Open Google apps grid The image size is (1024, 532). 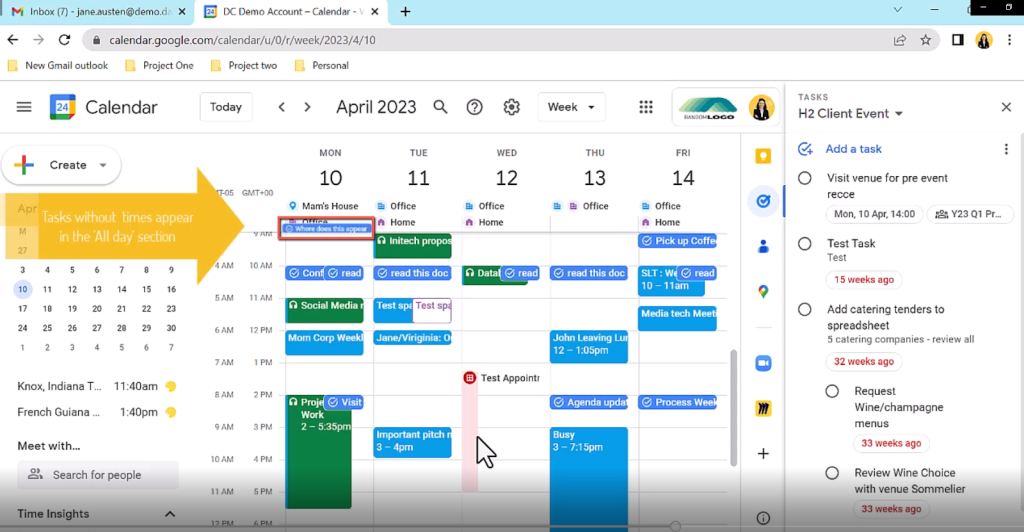pos(646,107)
